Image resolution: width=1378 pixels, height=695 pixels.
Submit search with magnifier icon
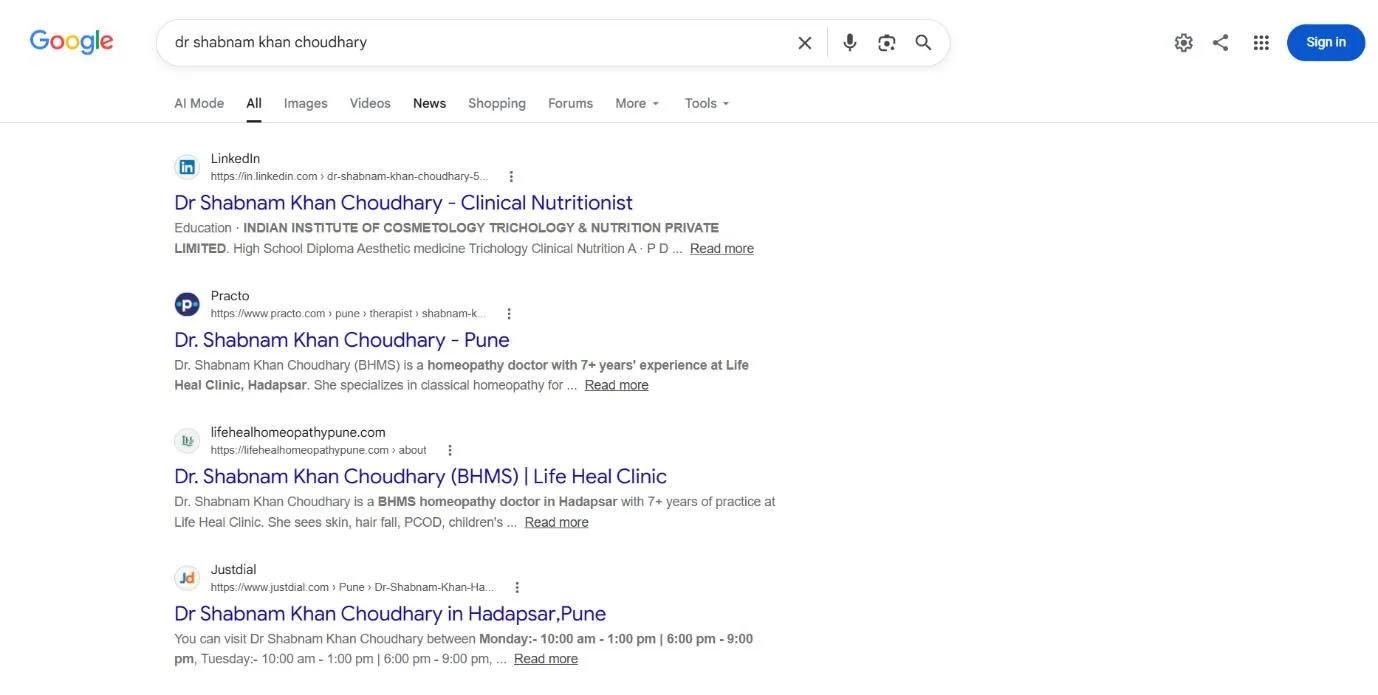pos(923,43)
